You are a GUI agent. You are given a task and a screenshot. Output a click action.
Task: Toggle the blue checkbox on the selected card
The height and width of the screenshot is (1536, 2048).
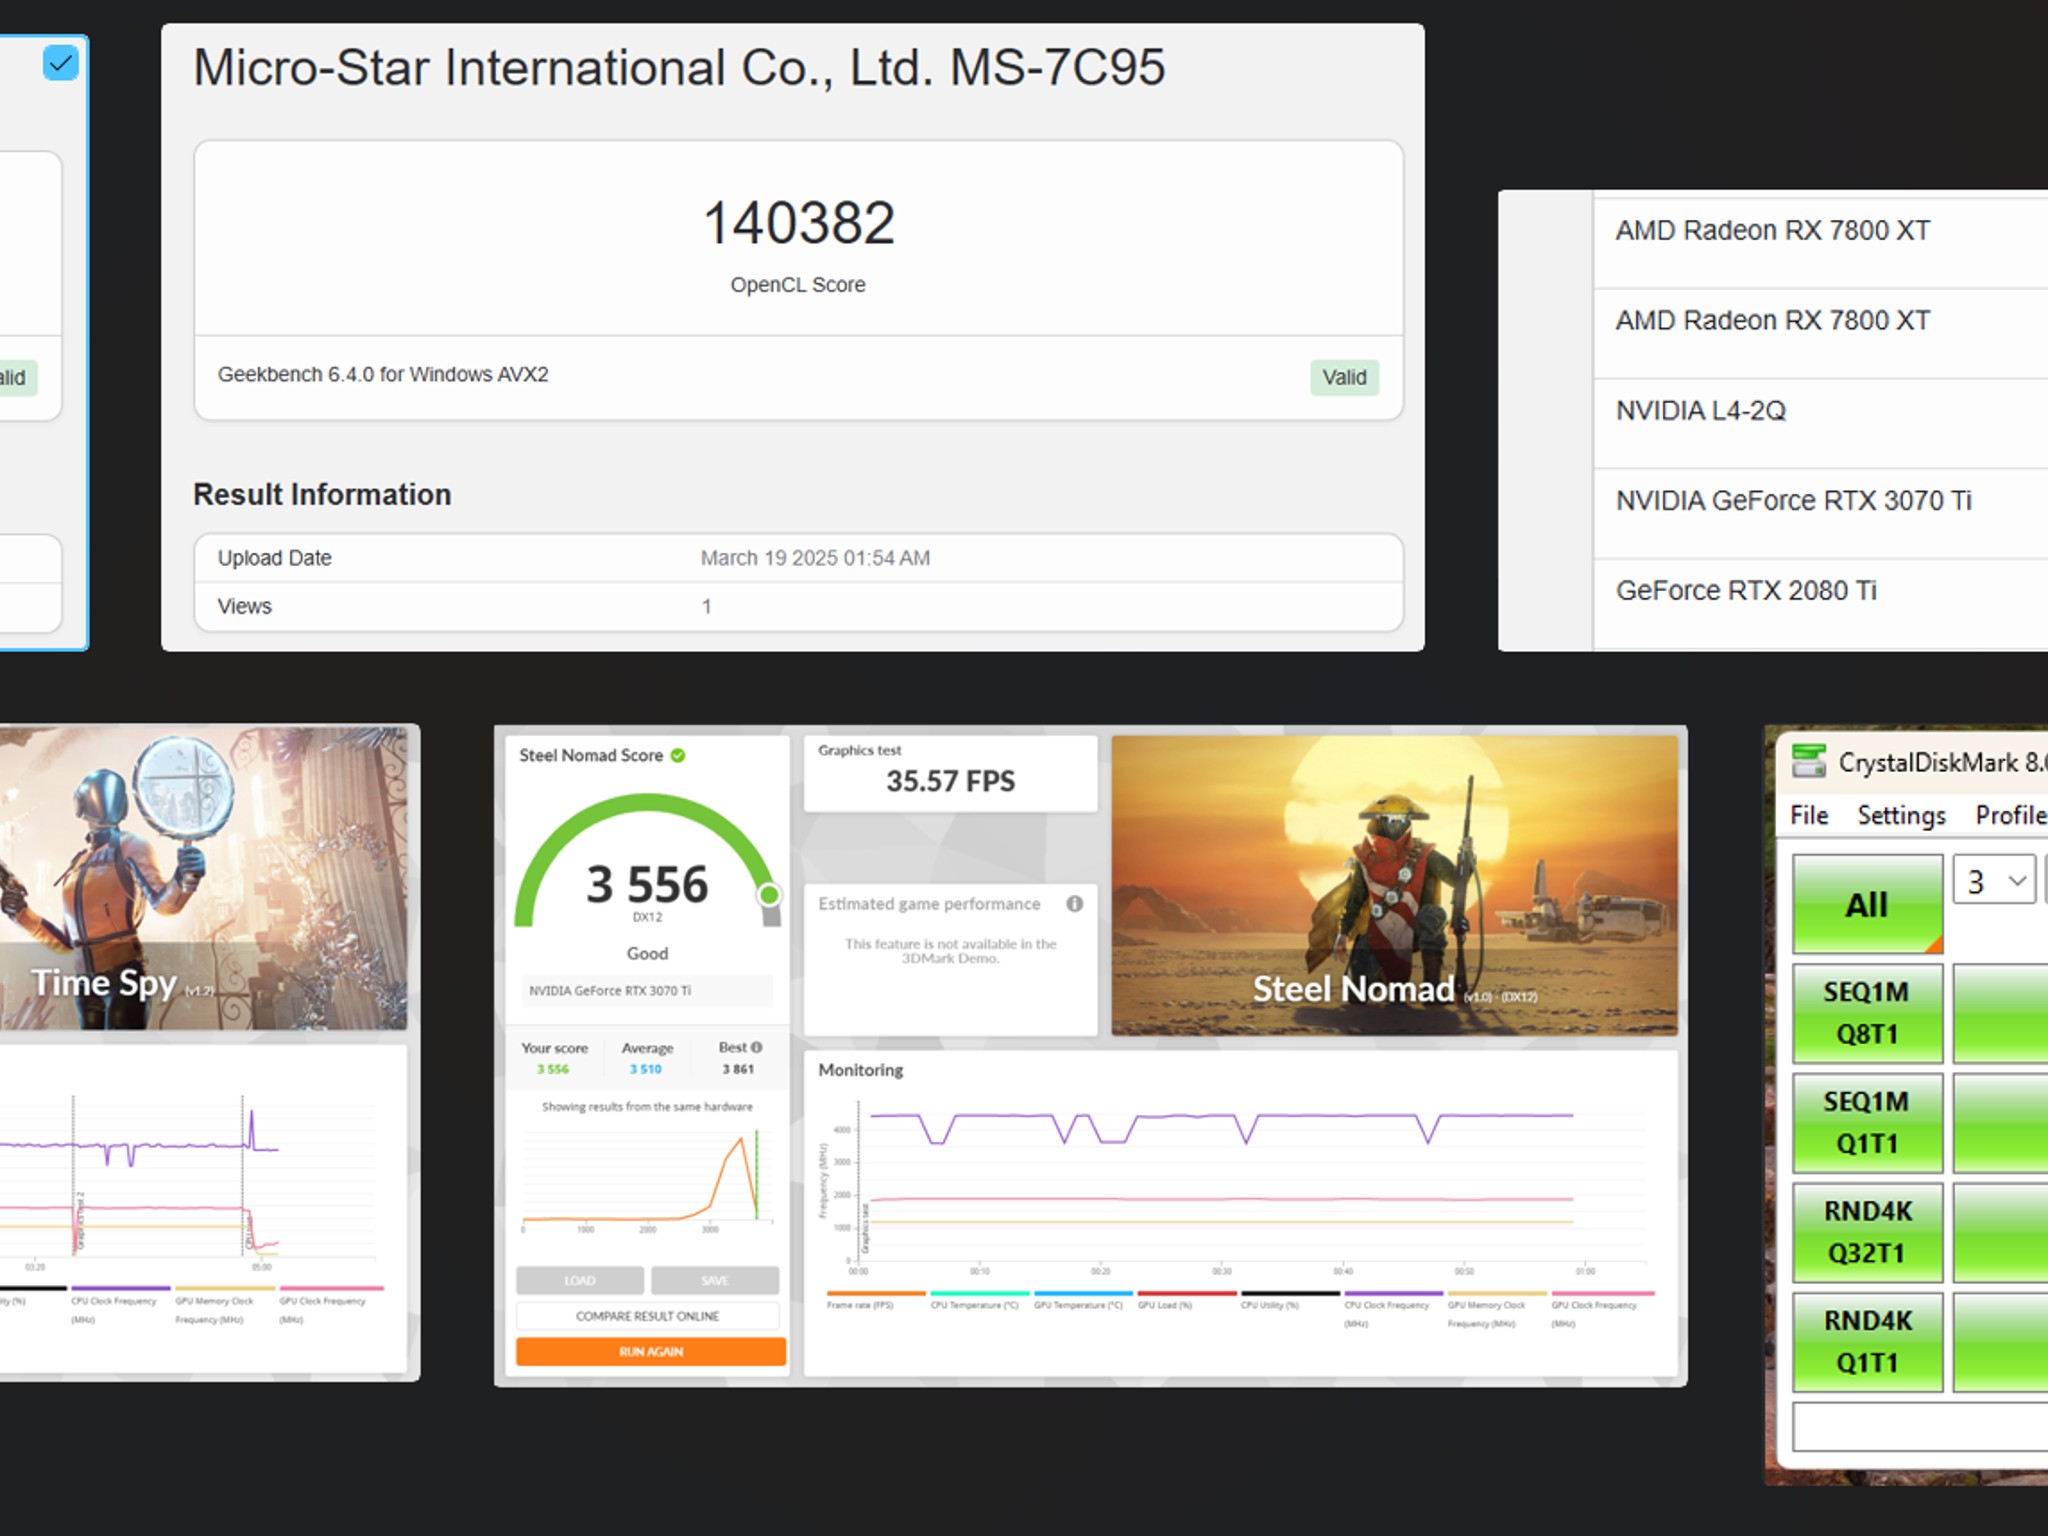61,64
